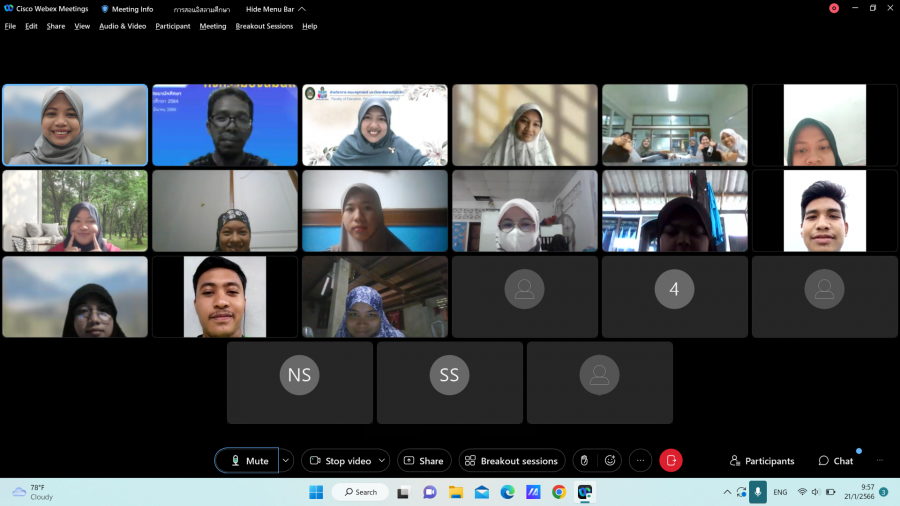900x506 pixels.
Task: Toggle the Participants panel
Action: (x=762, y=461)
